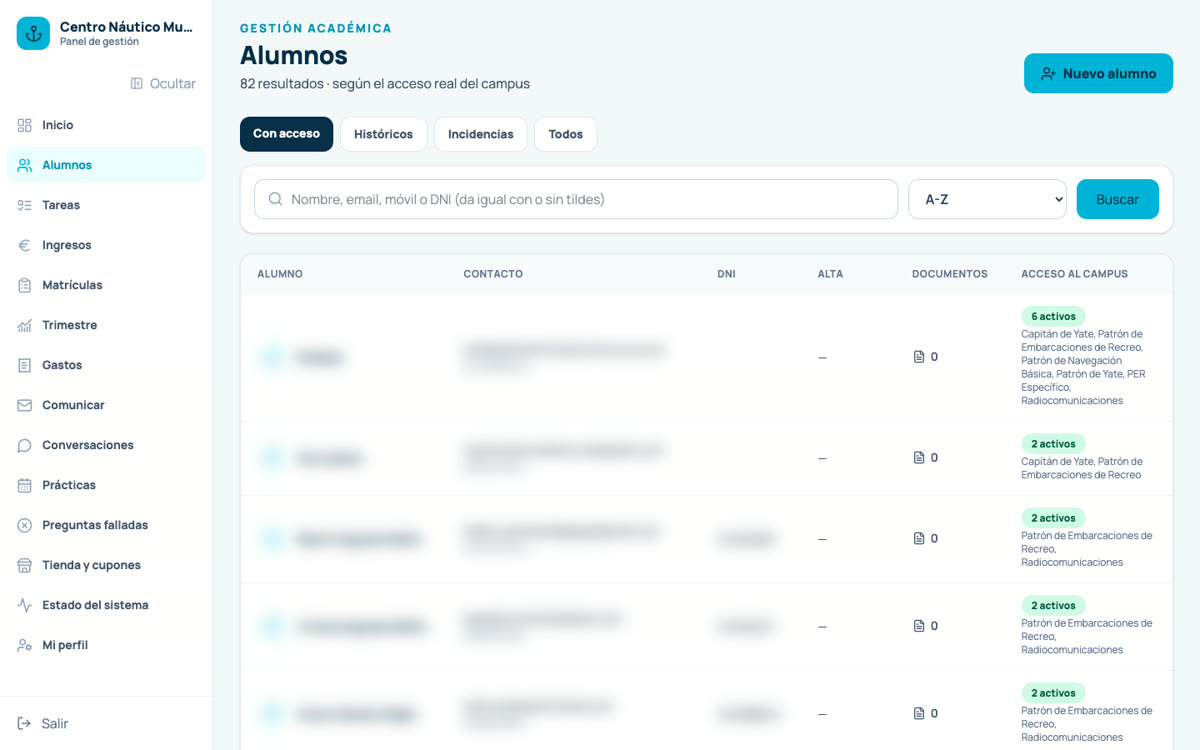The height and width of the screenshot is (750, 1200).
Task: Click the Gastos receipt icon
Action: coord(25,365)
